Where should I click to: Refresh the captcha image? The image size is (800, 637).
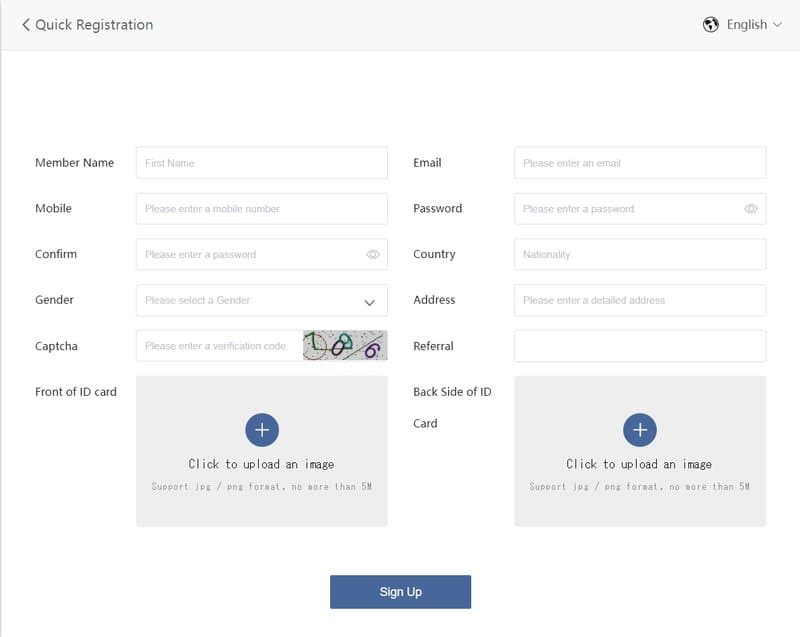click(345, 346)
